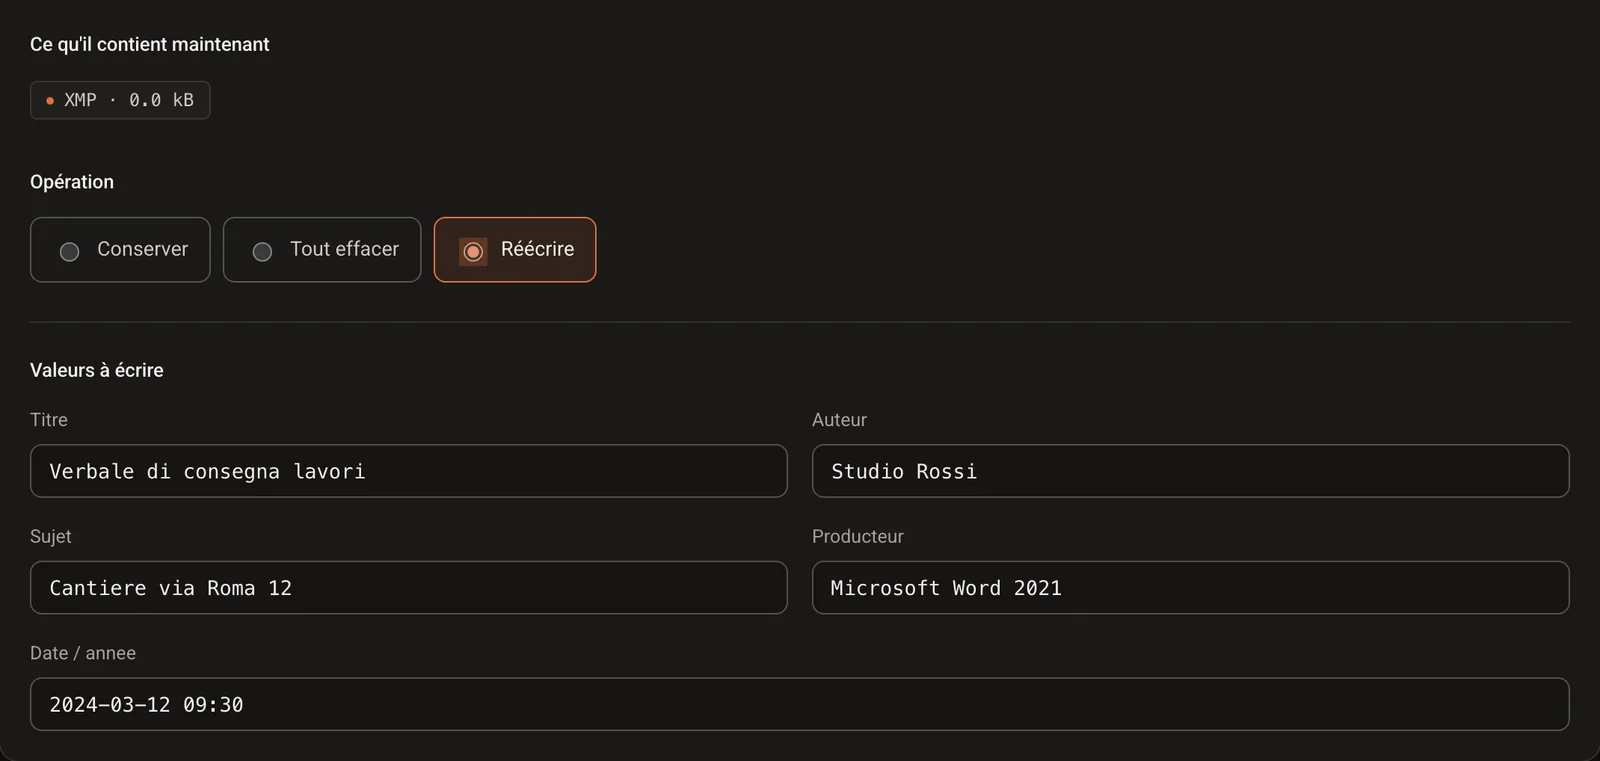1600x761 pixels.
Task: Click the Sujet field label
Action: 50,537
